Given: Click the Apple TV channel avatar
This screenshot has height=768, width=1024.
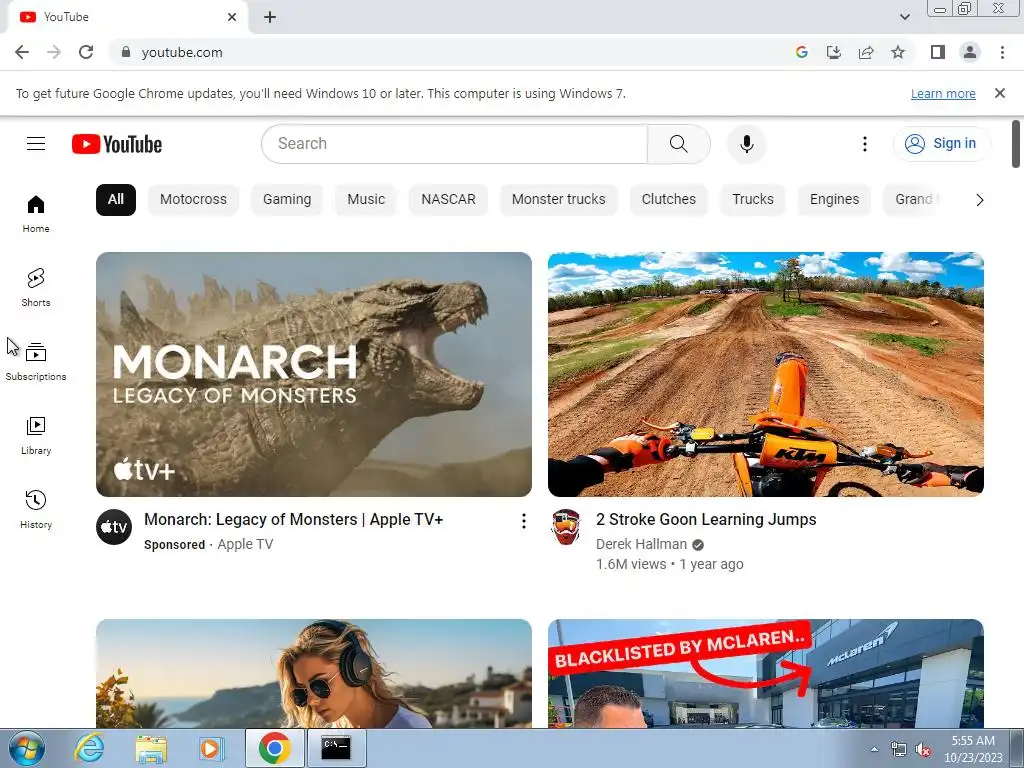Looking at the screenshot, I should point(114,526).
